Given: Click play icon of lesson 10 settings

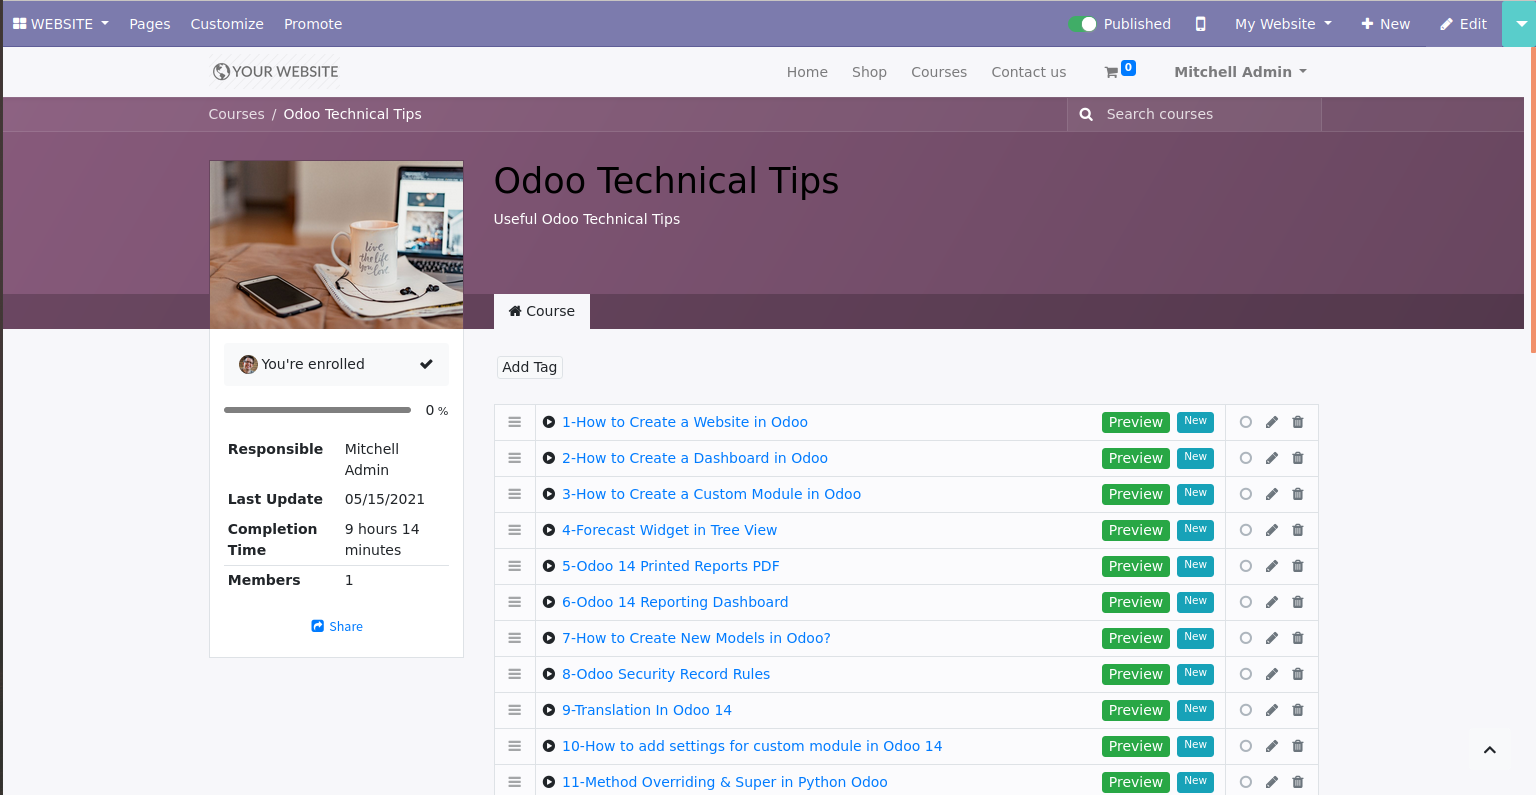Looking at the screenshot, I should (549, 746).
